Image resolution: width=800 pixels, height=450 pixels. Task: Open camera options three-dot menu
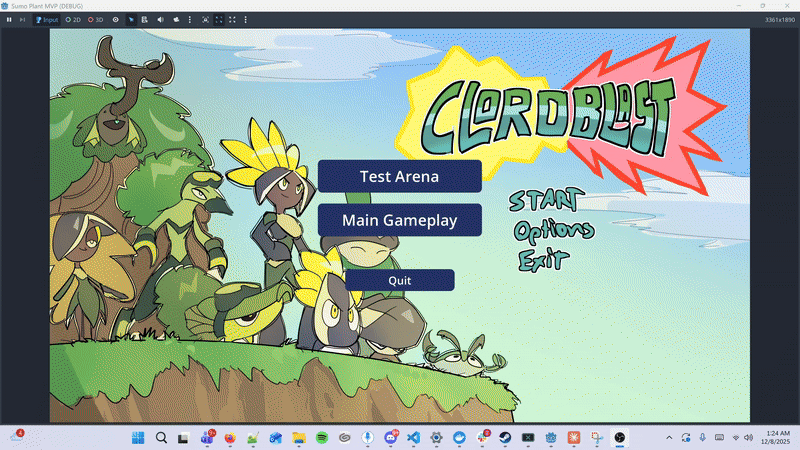189,19
